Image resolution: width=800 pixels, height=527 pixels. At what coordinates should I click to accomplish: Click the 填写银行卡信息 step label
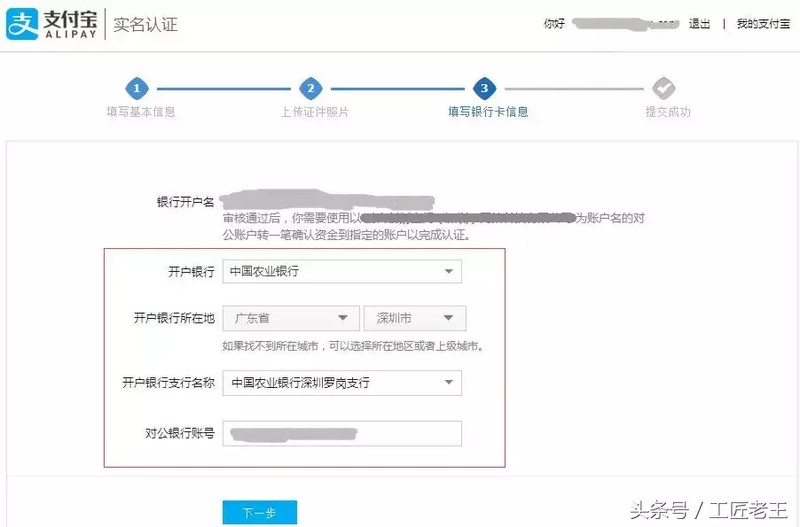click(x=488, y=112)
